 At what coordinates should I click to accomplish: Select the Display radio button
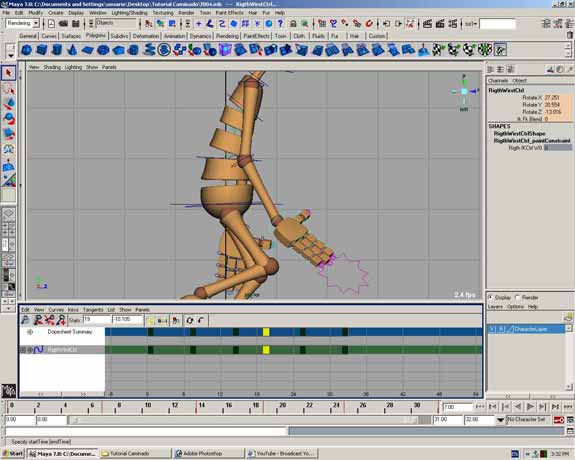[490, 297]
